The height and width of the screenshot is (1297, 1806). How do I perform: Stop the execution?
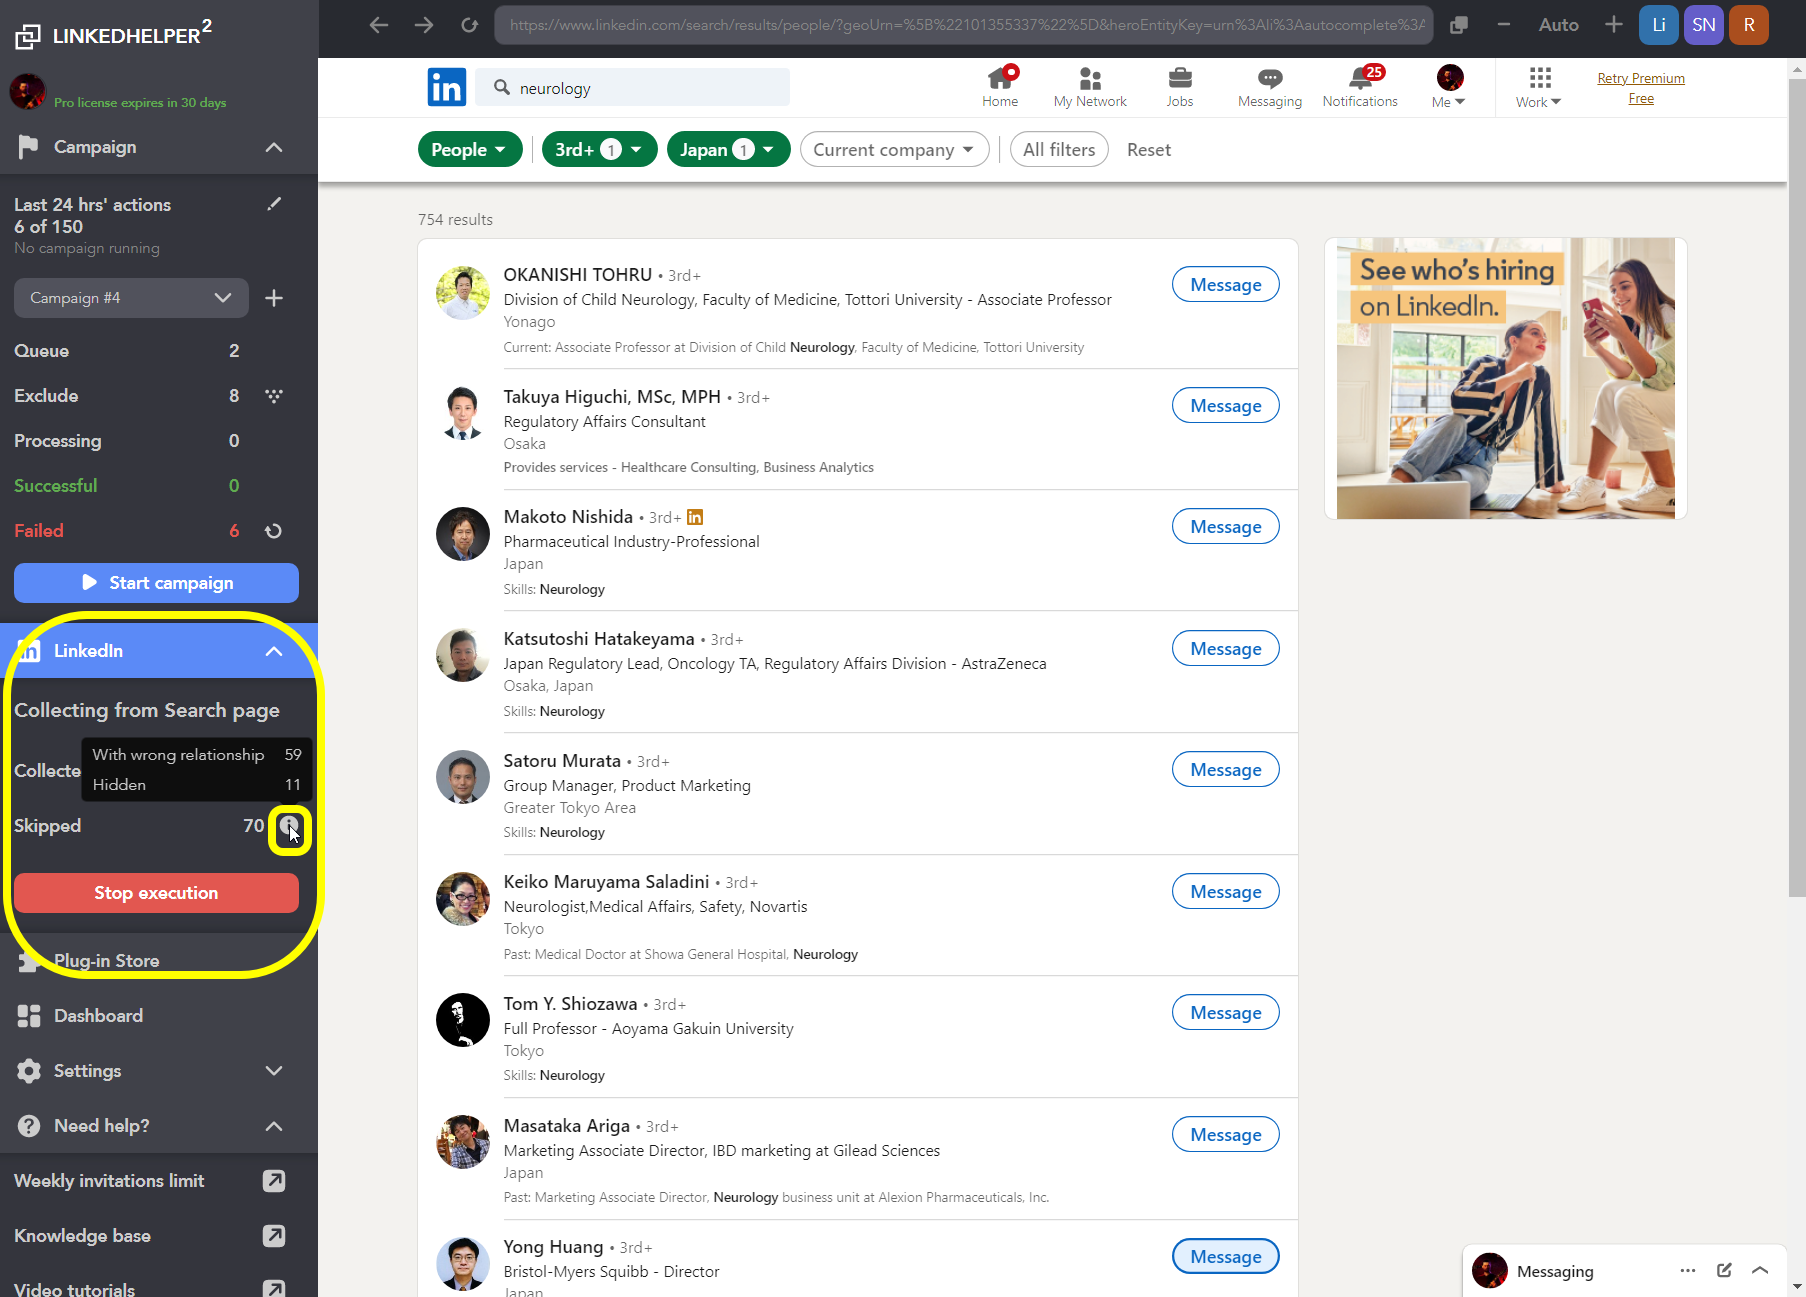(x=156, y=893)
